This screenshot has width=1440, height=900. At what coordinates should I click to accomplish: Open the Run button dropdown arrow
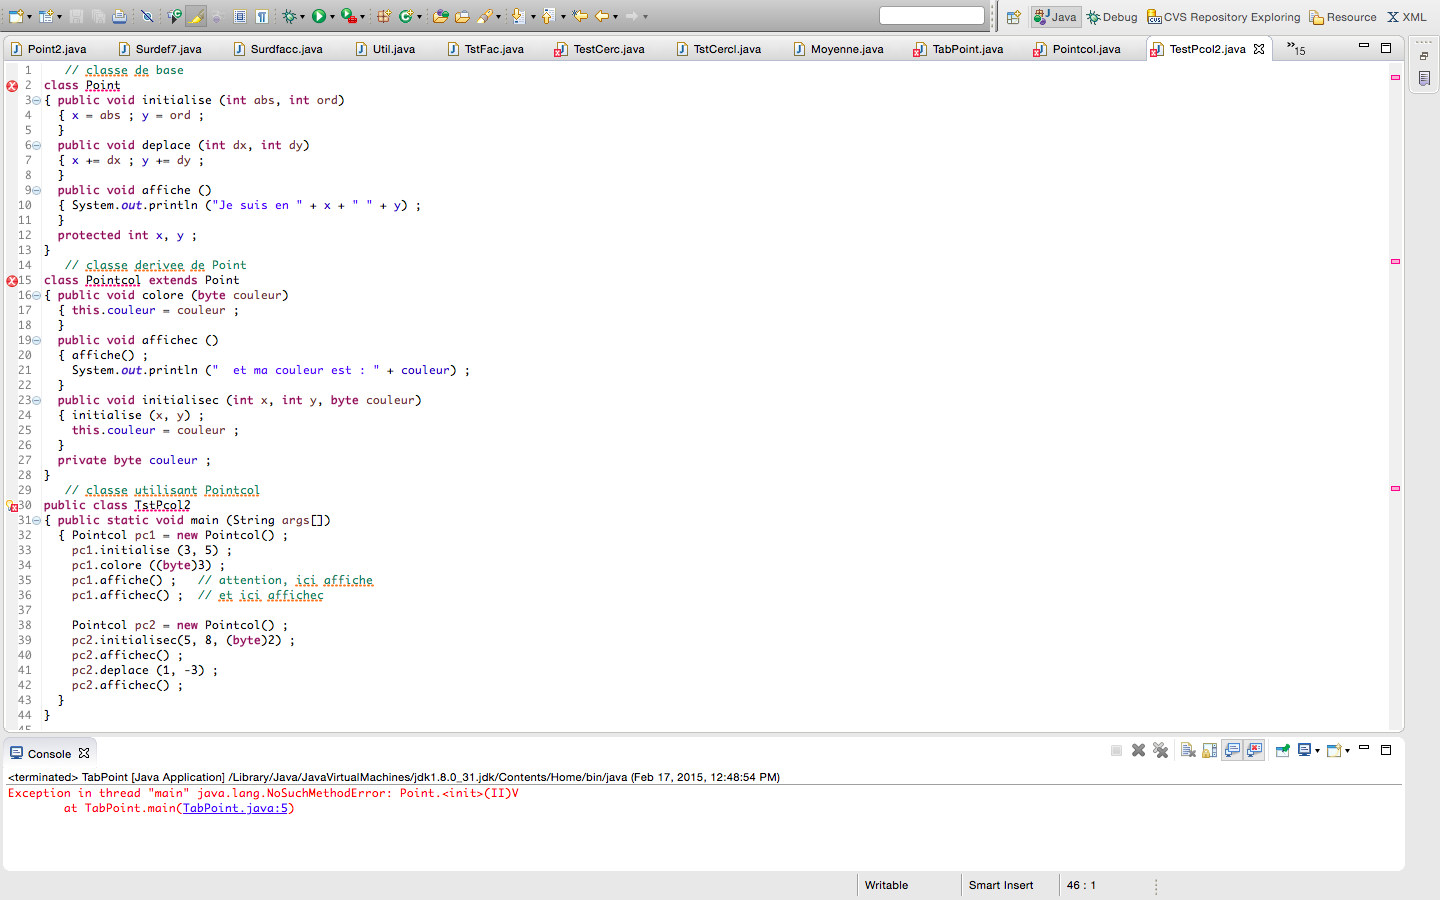click(x=332, y=17)
